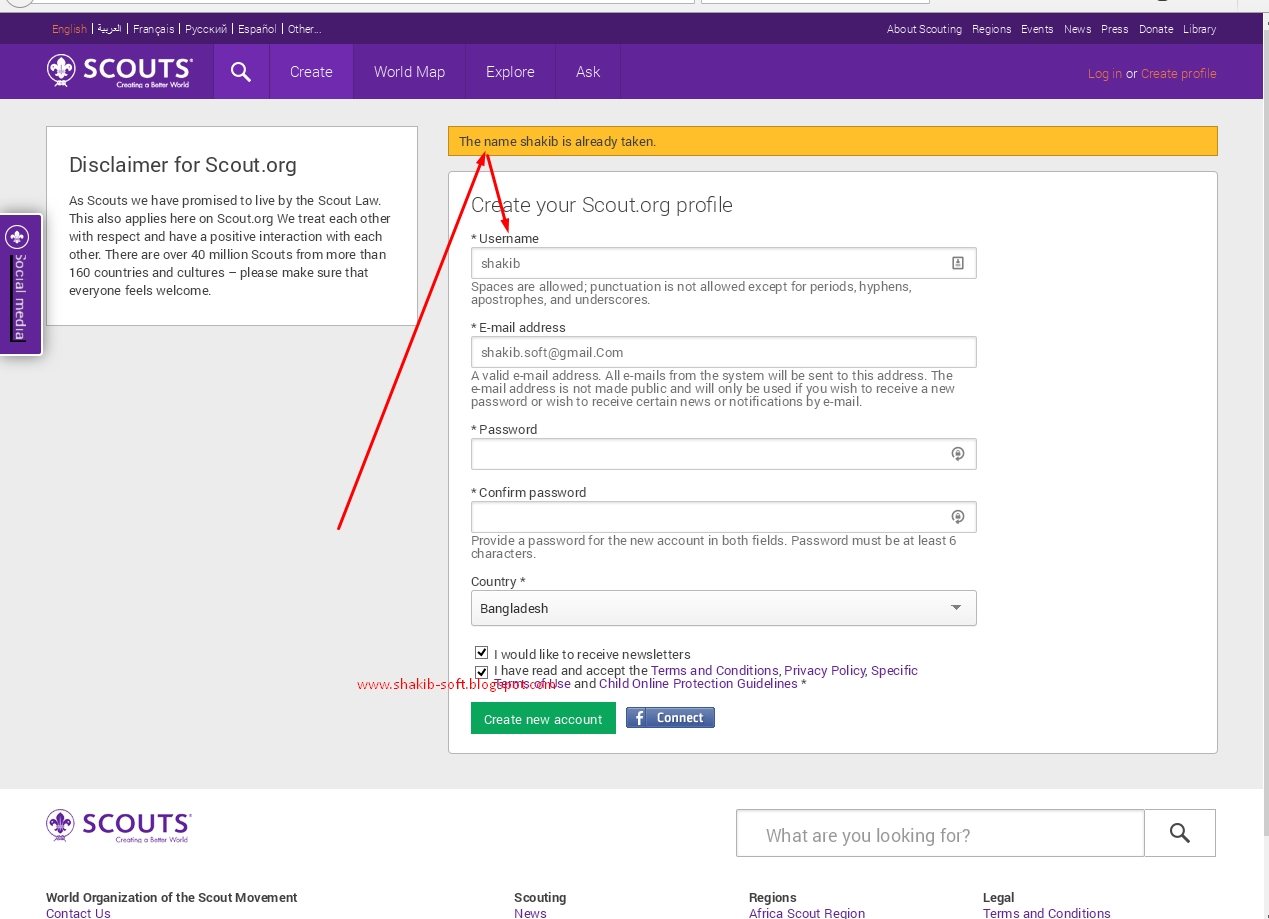1269x919 pixels.
Task: Click the key icon in Confirm password field
Action: coord(957,517)
